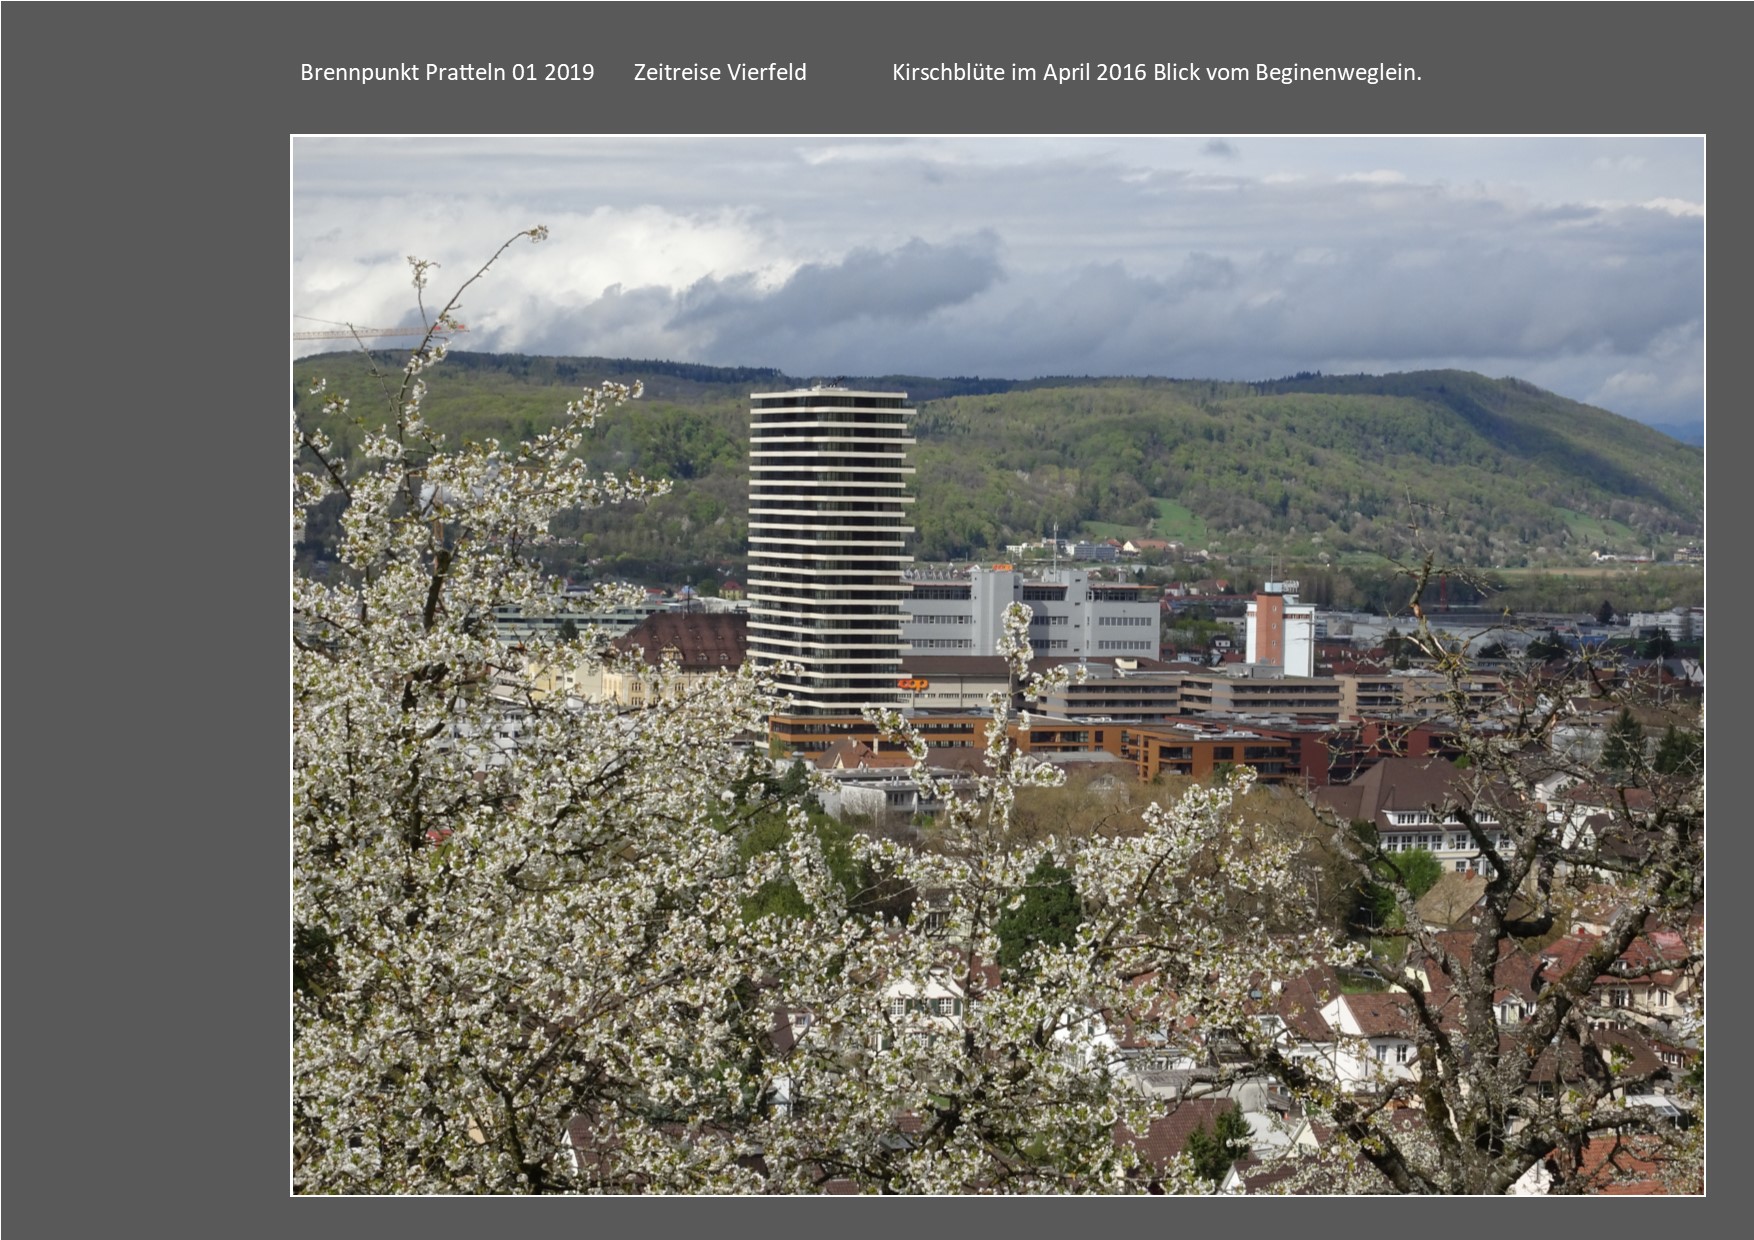
Task: Open the cherry blossom panorama photo
Action: pos(998,665)
